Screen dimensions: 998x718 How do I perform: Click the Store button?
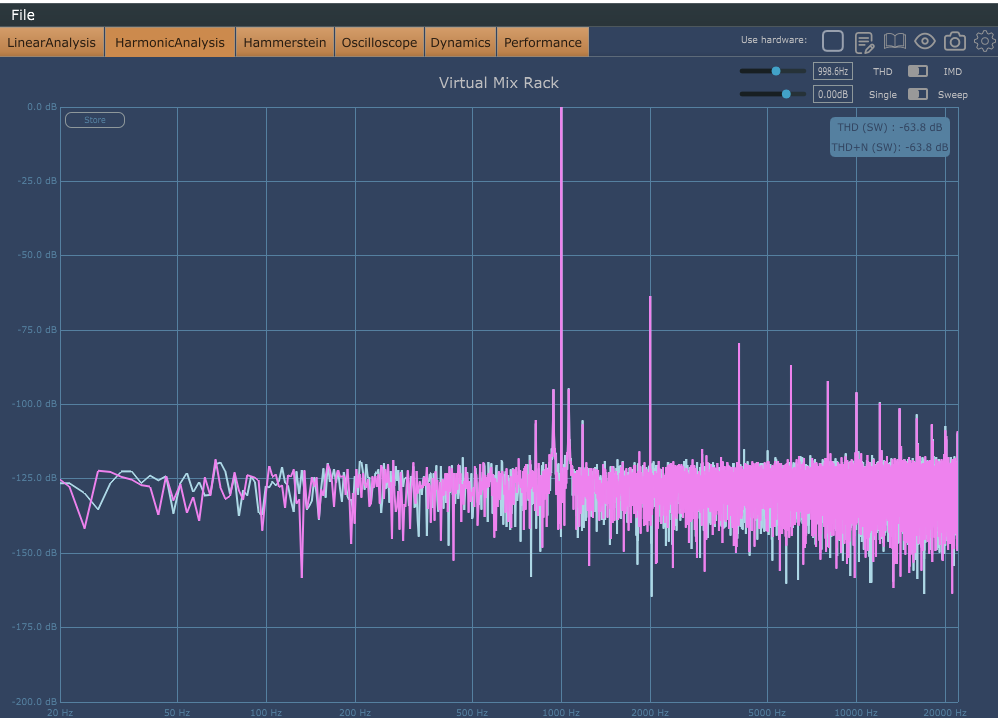[x=95, y=120]
